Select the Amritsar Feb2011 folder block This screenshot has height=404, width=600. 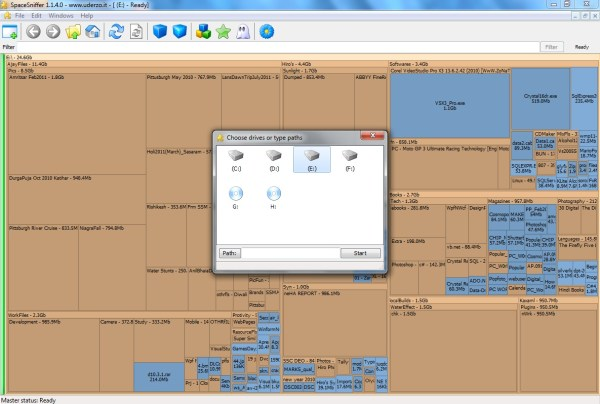pyautogui.click(x=77, y=124)
